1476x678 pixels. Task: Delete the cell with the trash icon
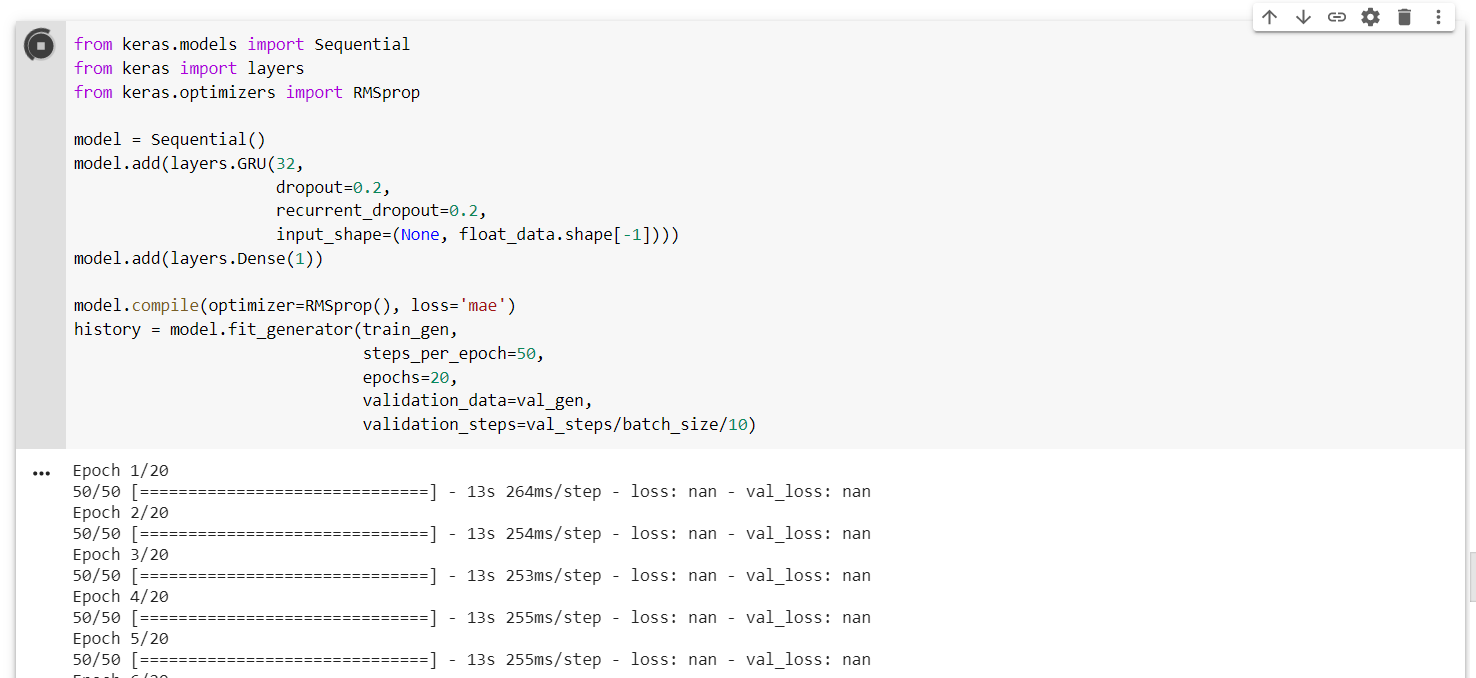(1404, 17)
